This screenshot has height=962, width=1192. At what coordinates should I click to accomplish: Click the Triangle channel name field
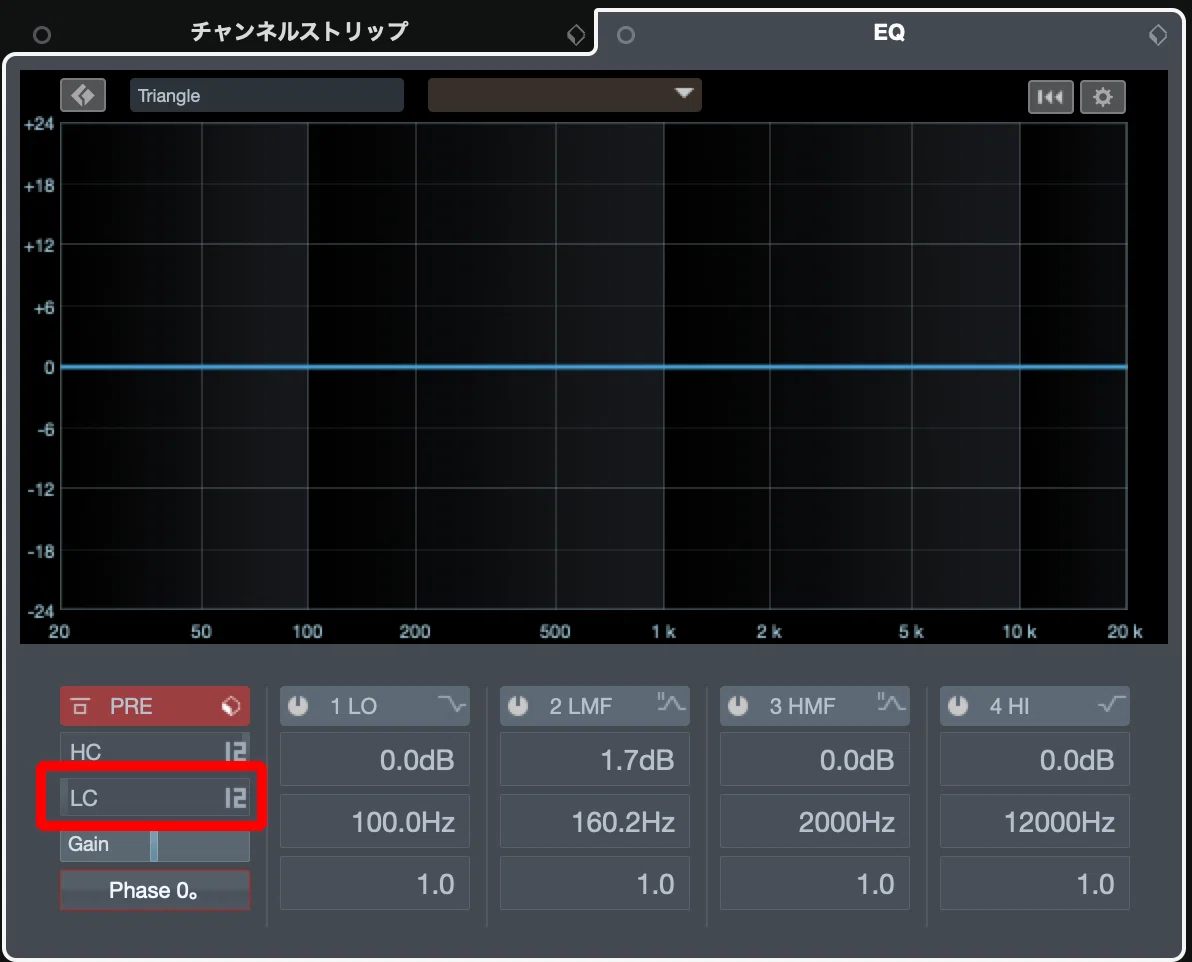tap(267, 96)
